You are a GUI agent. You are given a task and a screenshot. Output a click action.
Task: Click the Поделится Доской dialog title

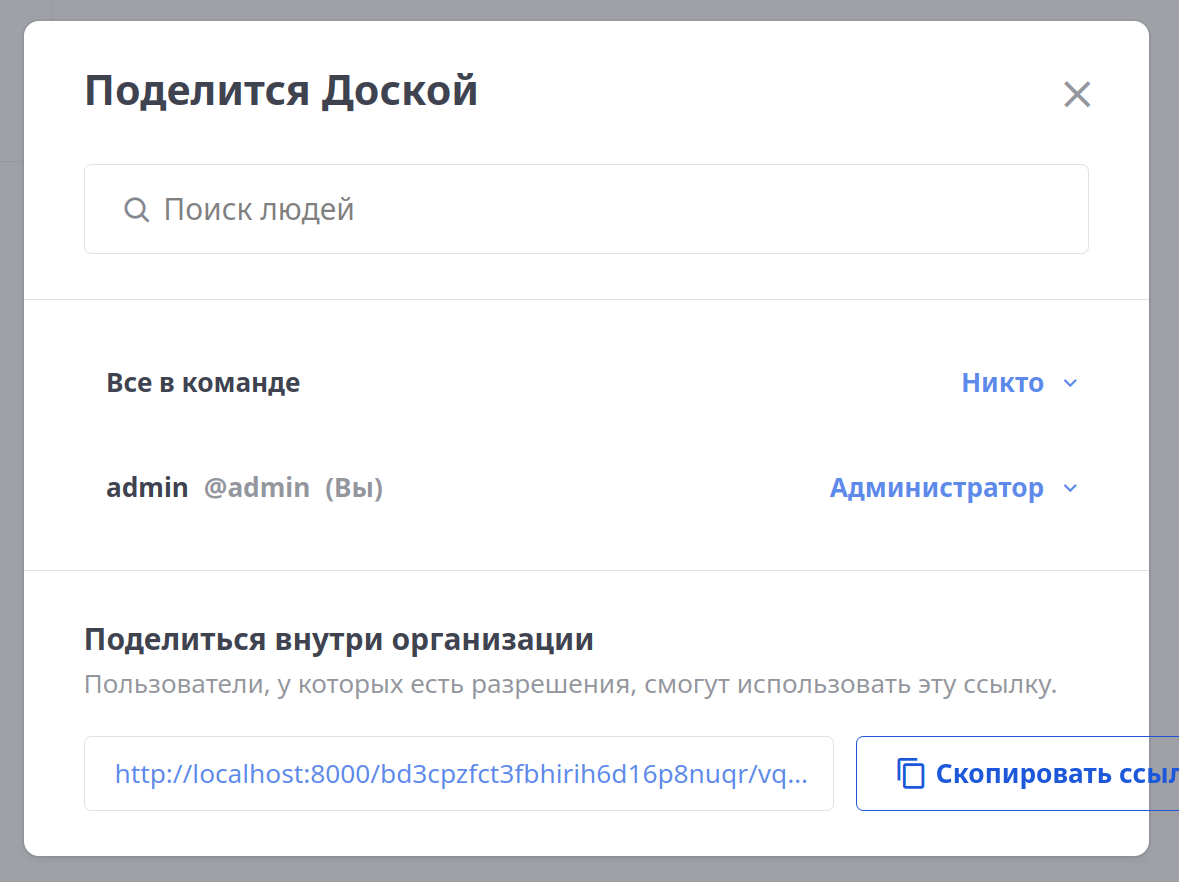tap(282, 91)
